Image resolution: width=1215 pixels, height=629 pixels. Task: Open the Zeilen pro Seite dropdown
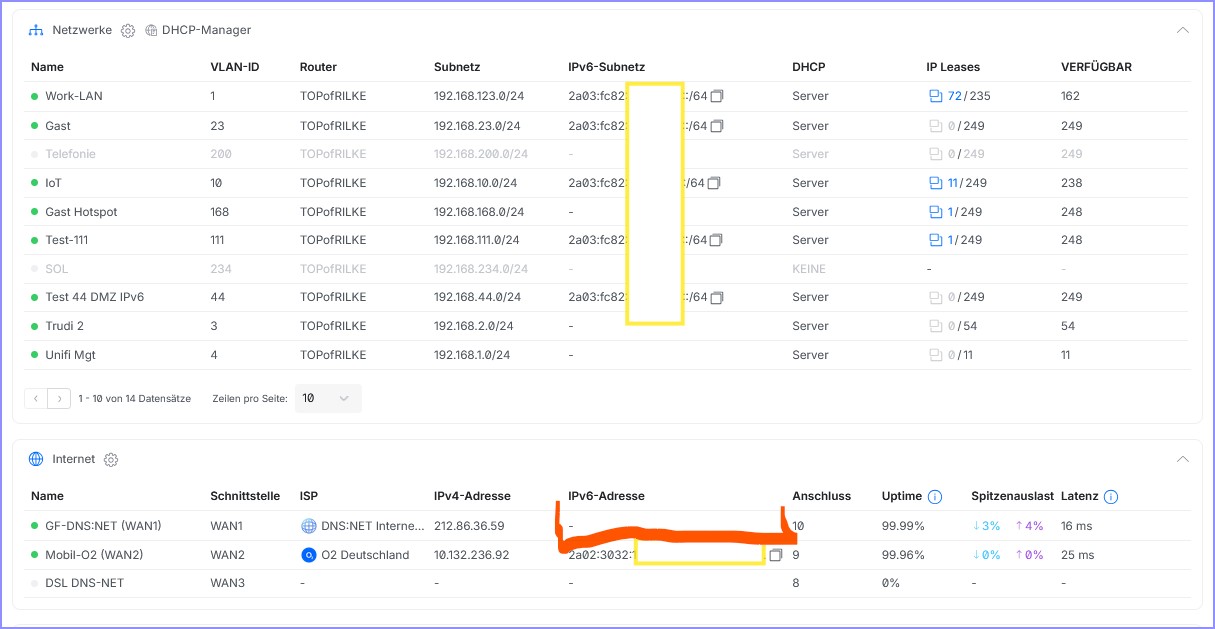click(328, 398)
